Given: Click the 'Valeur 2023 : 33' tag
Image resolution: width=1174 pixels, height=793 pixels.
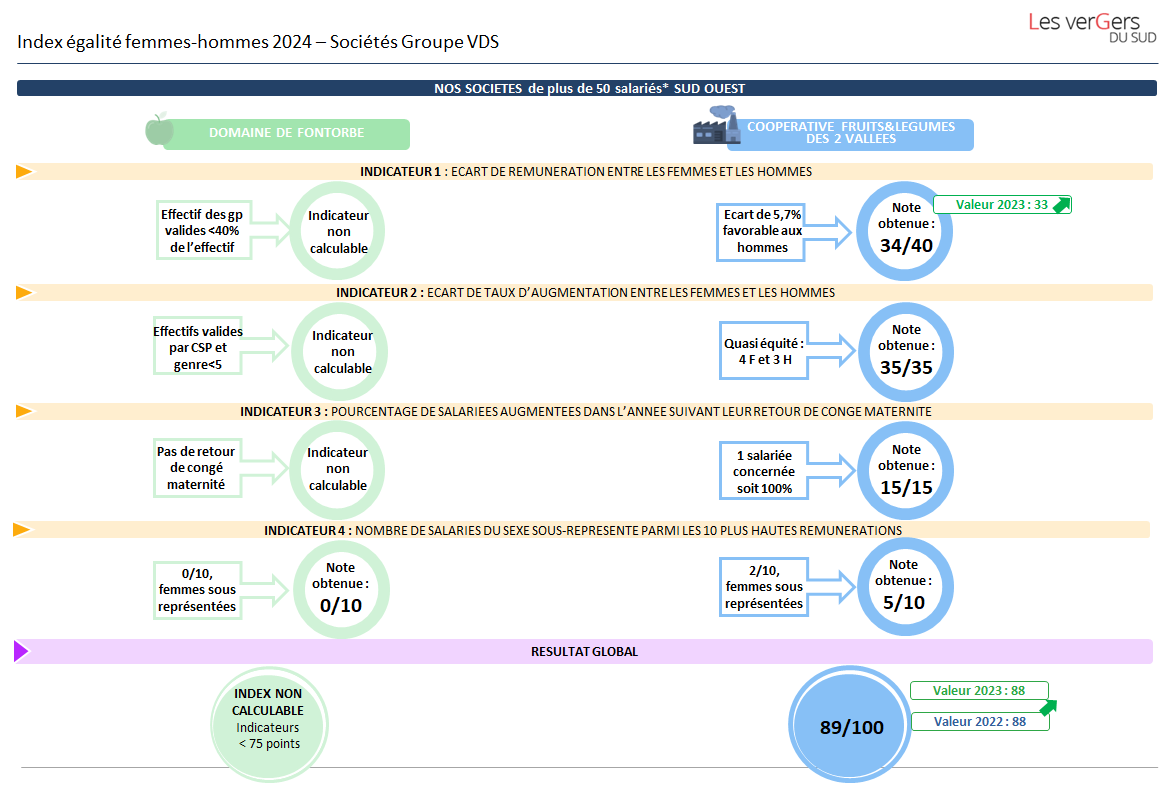Looking at the screenshot, I should click(x=1002, y=205).
